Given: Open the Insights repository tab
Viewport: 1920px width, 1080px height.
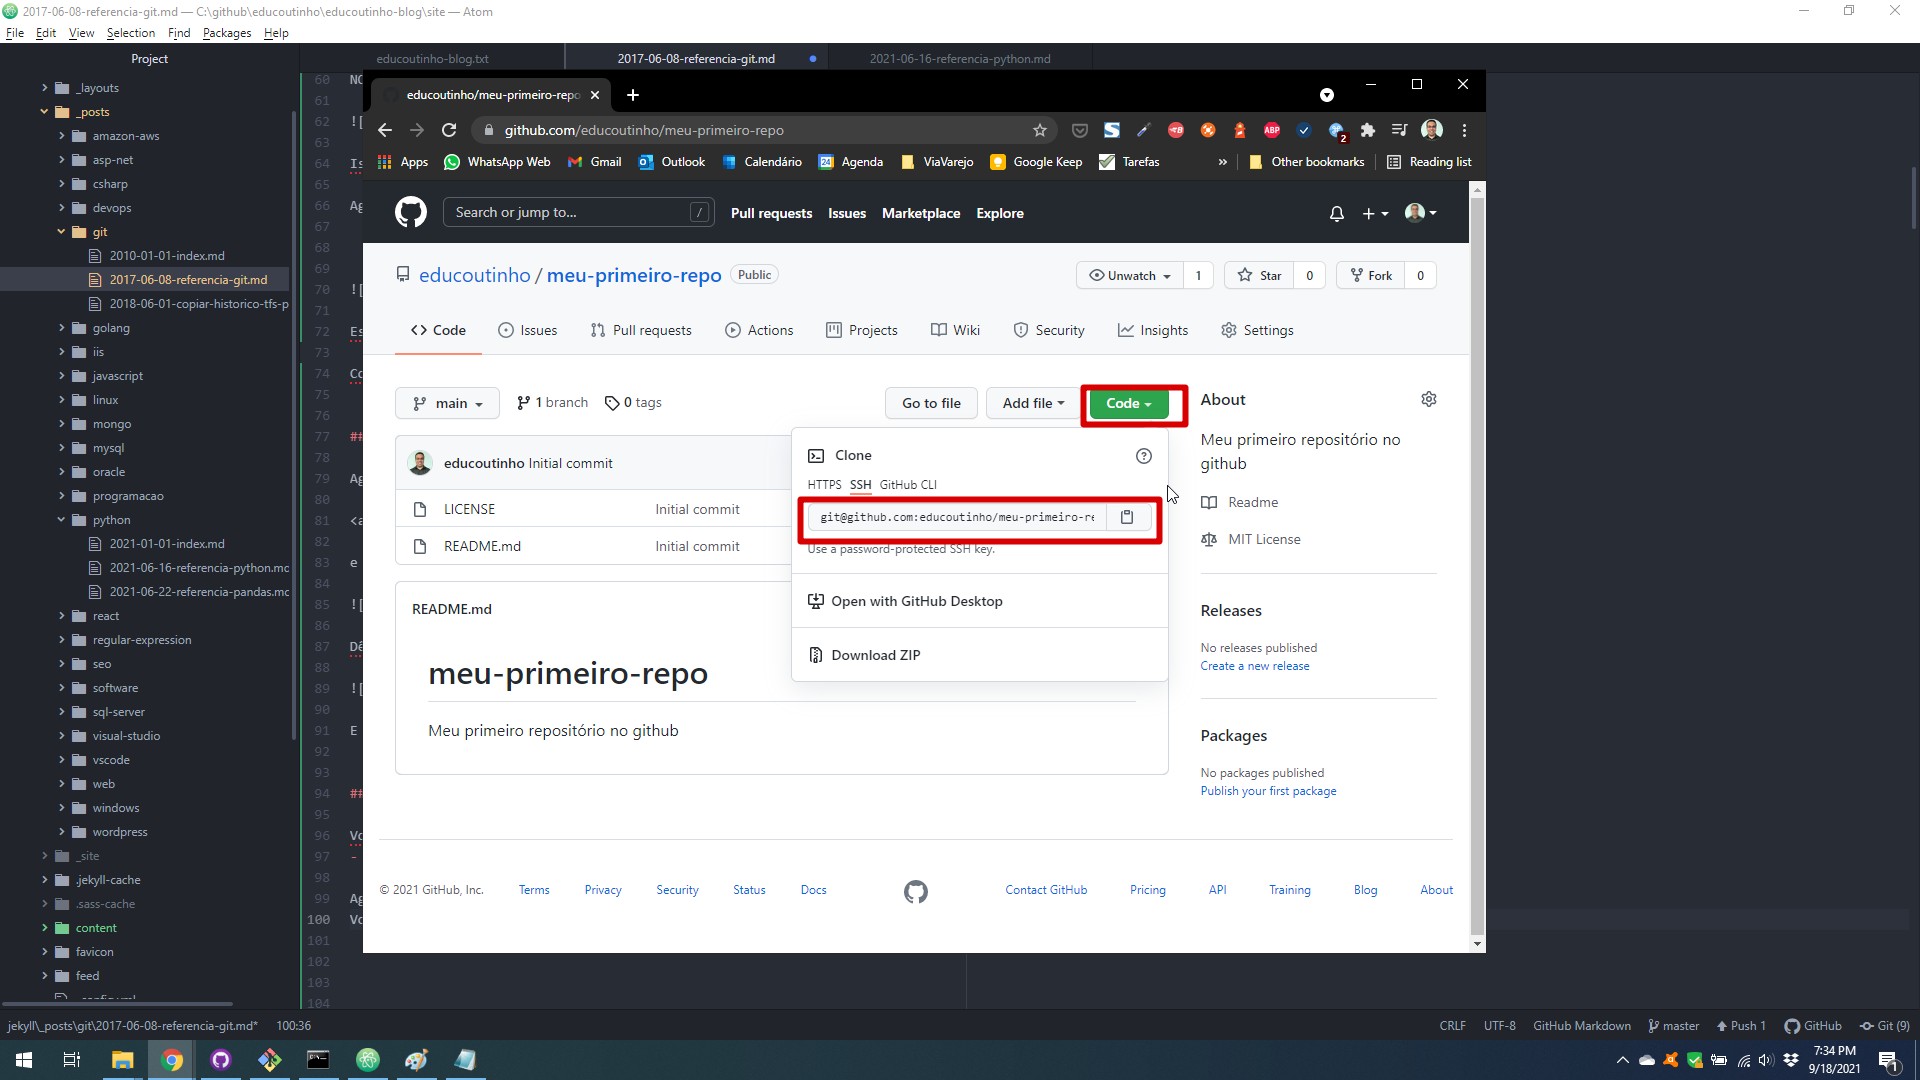Looking at the screenshot, I should click(1153, 331).
